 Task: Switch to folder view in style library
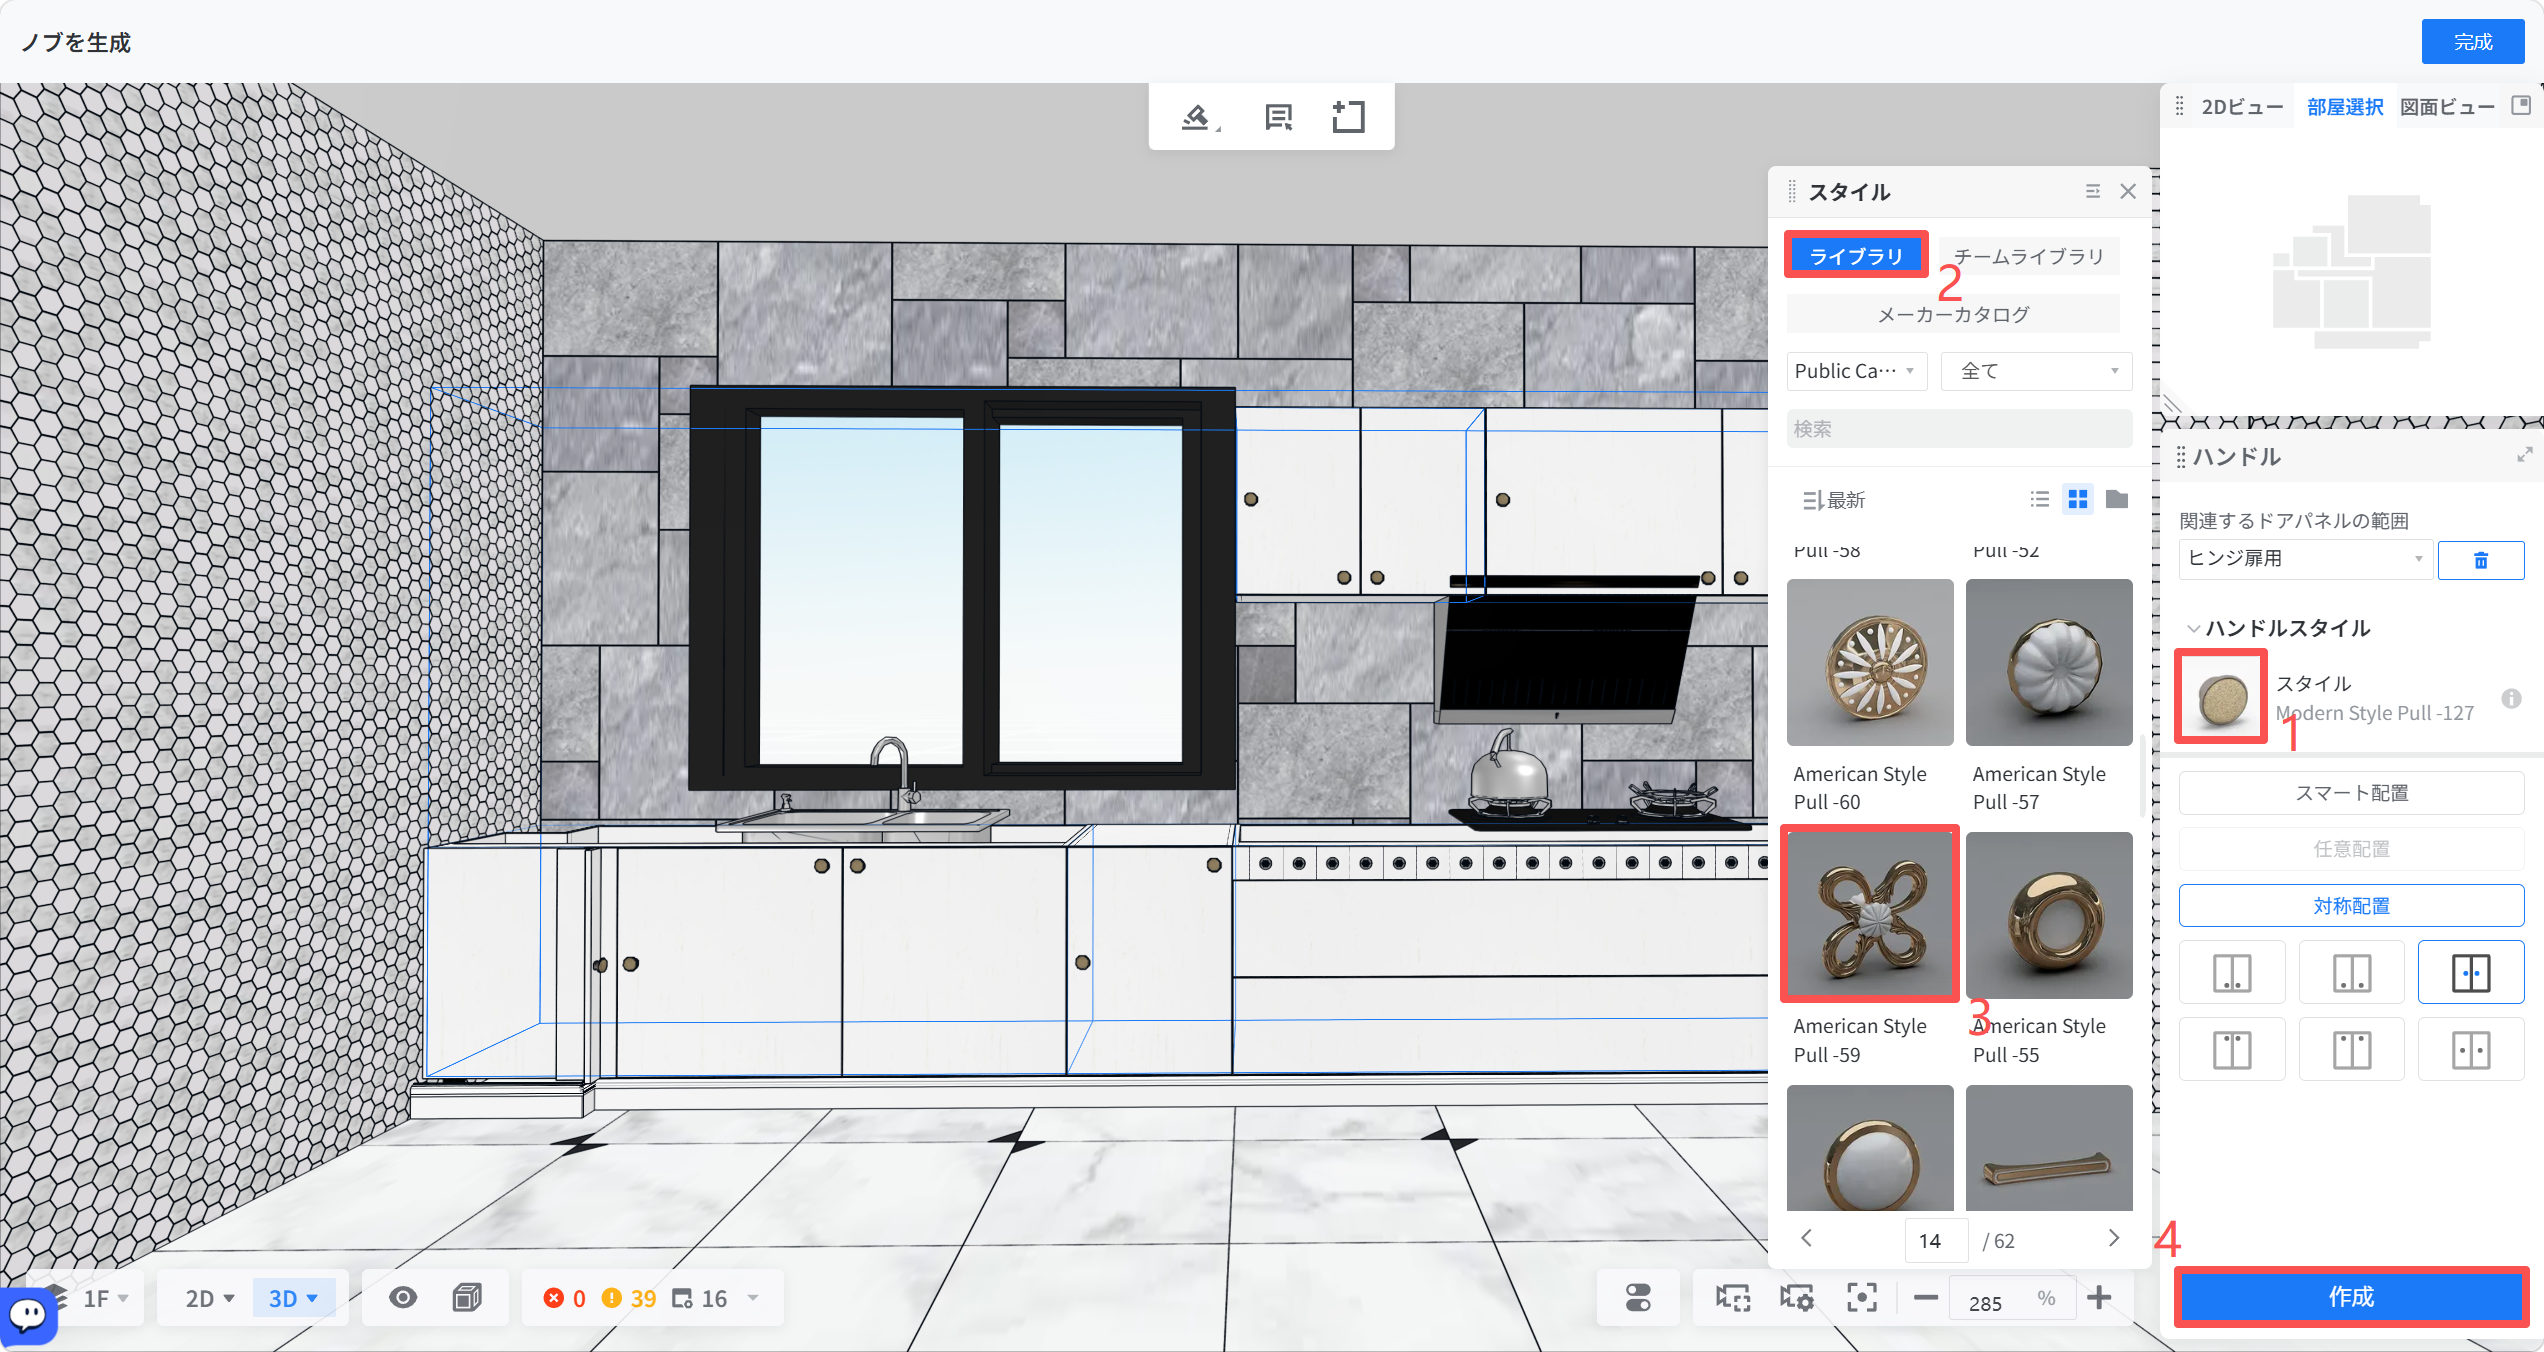coord(2117,499)
